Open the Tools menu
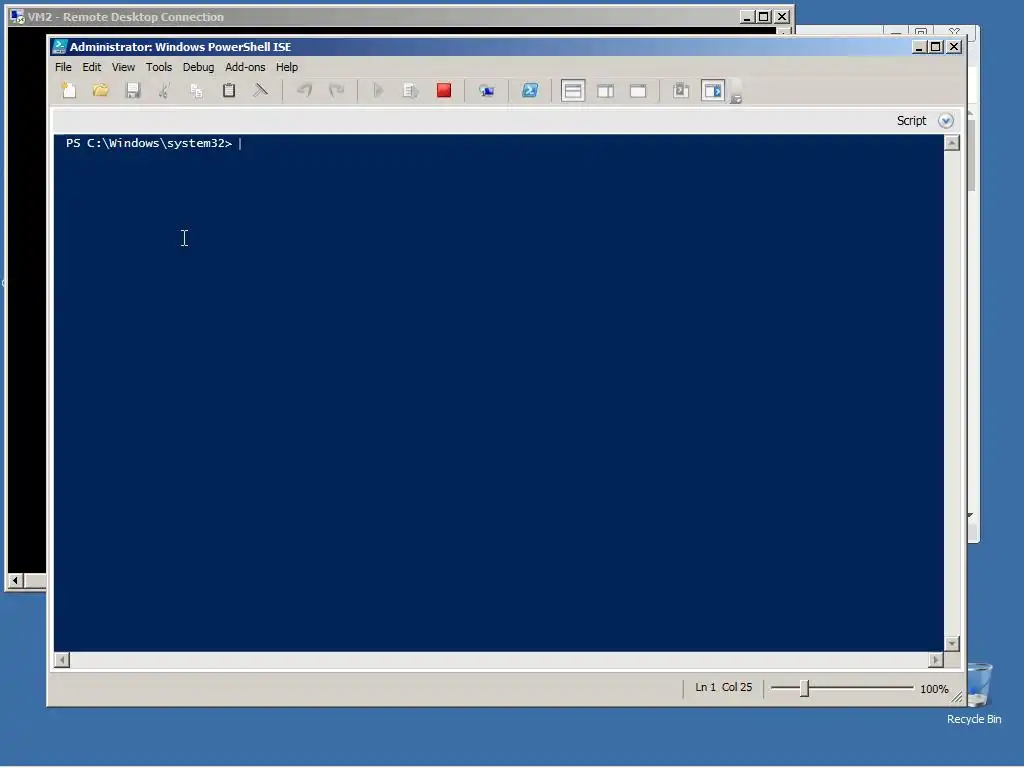This screenshot has width=1024, height=768. click(159, 67)
